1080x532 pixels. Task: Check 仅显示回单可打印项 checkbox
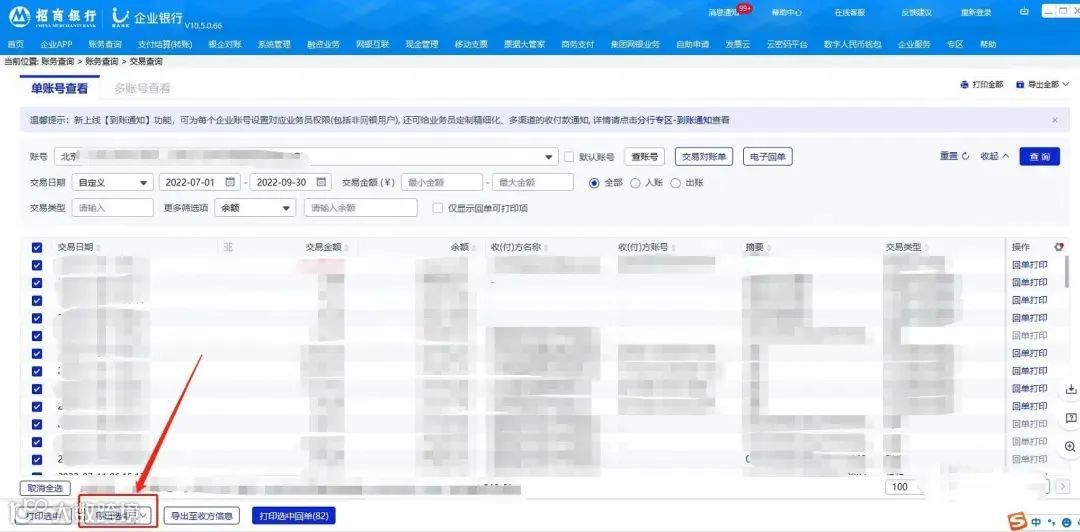[437, 207]
